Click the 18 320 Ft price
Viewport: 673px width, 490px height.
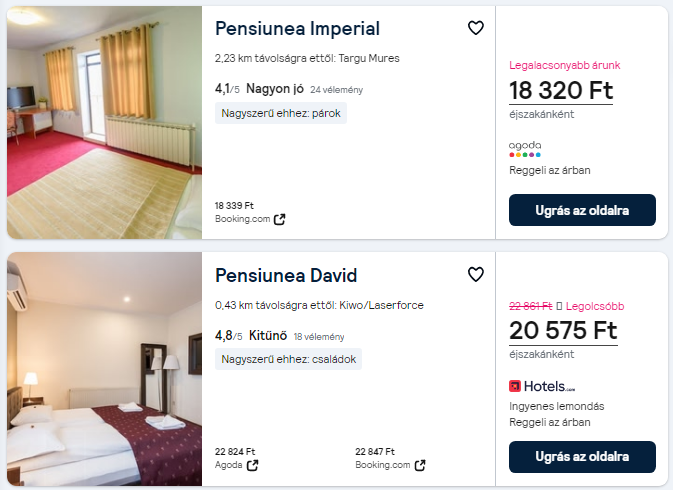tap(560, 91)
